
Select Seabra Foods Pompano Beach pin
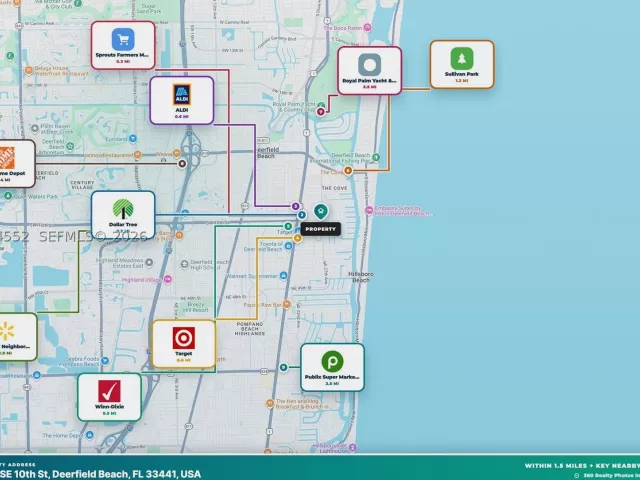tap(105, 361)
